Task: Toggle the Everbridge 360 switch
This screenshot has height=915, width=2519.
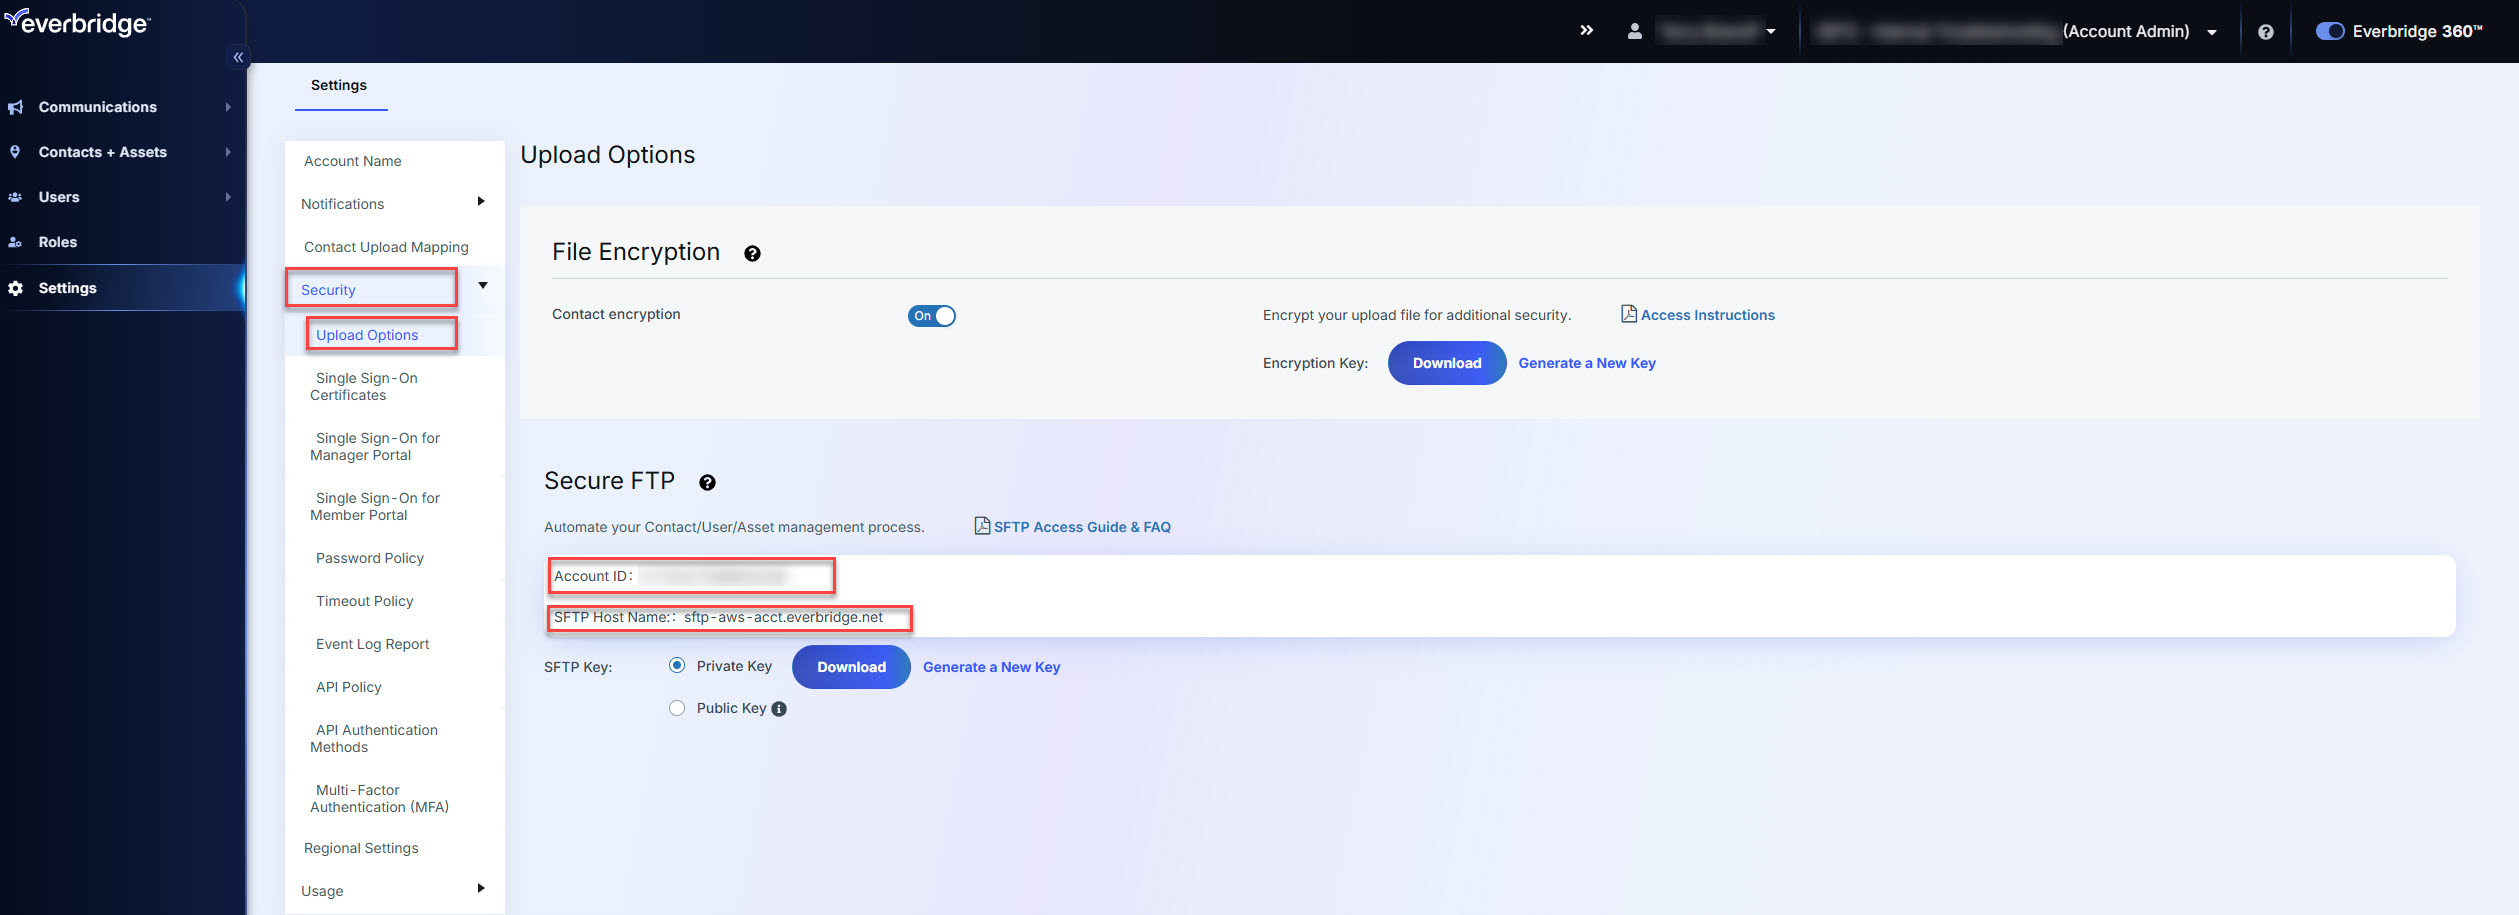Action: (x=2330, y=31)
